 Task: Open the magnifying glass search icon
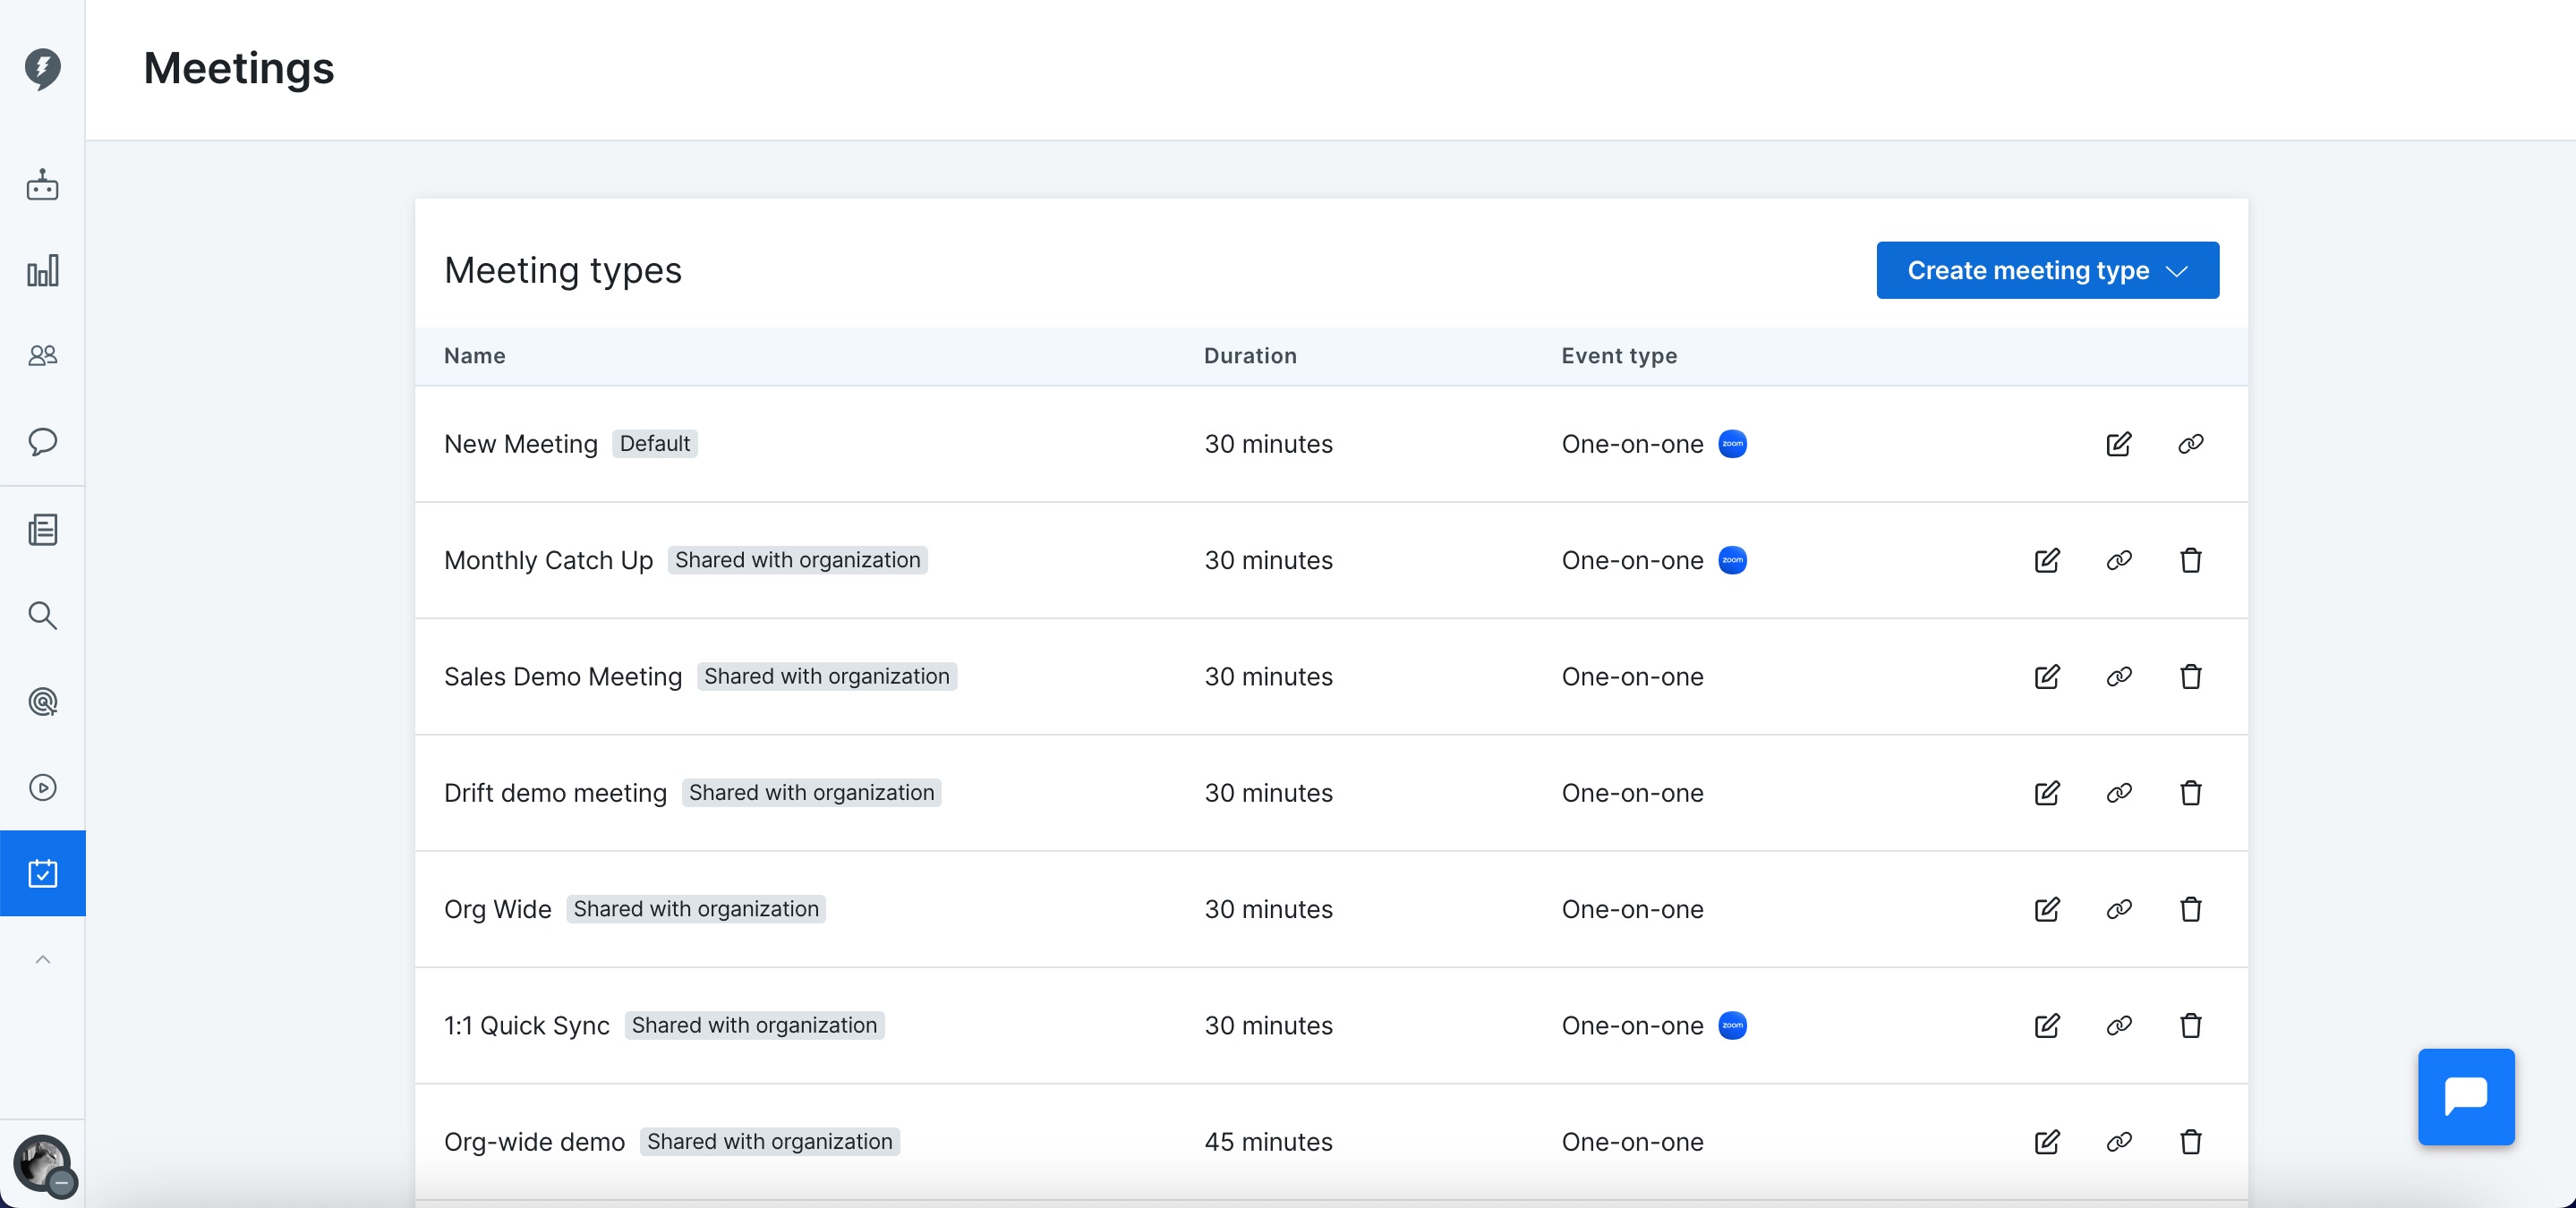42,615
